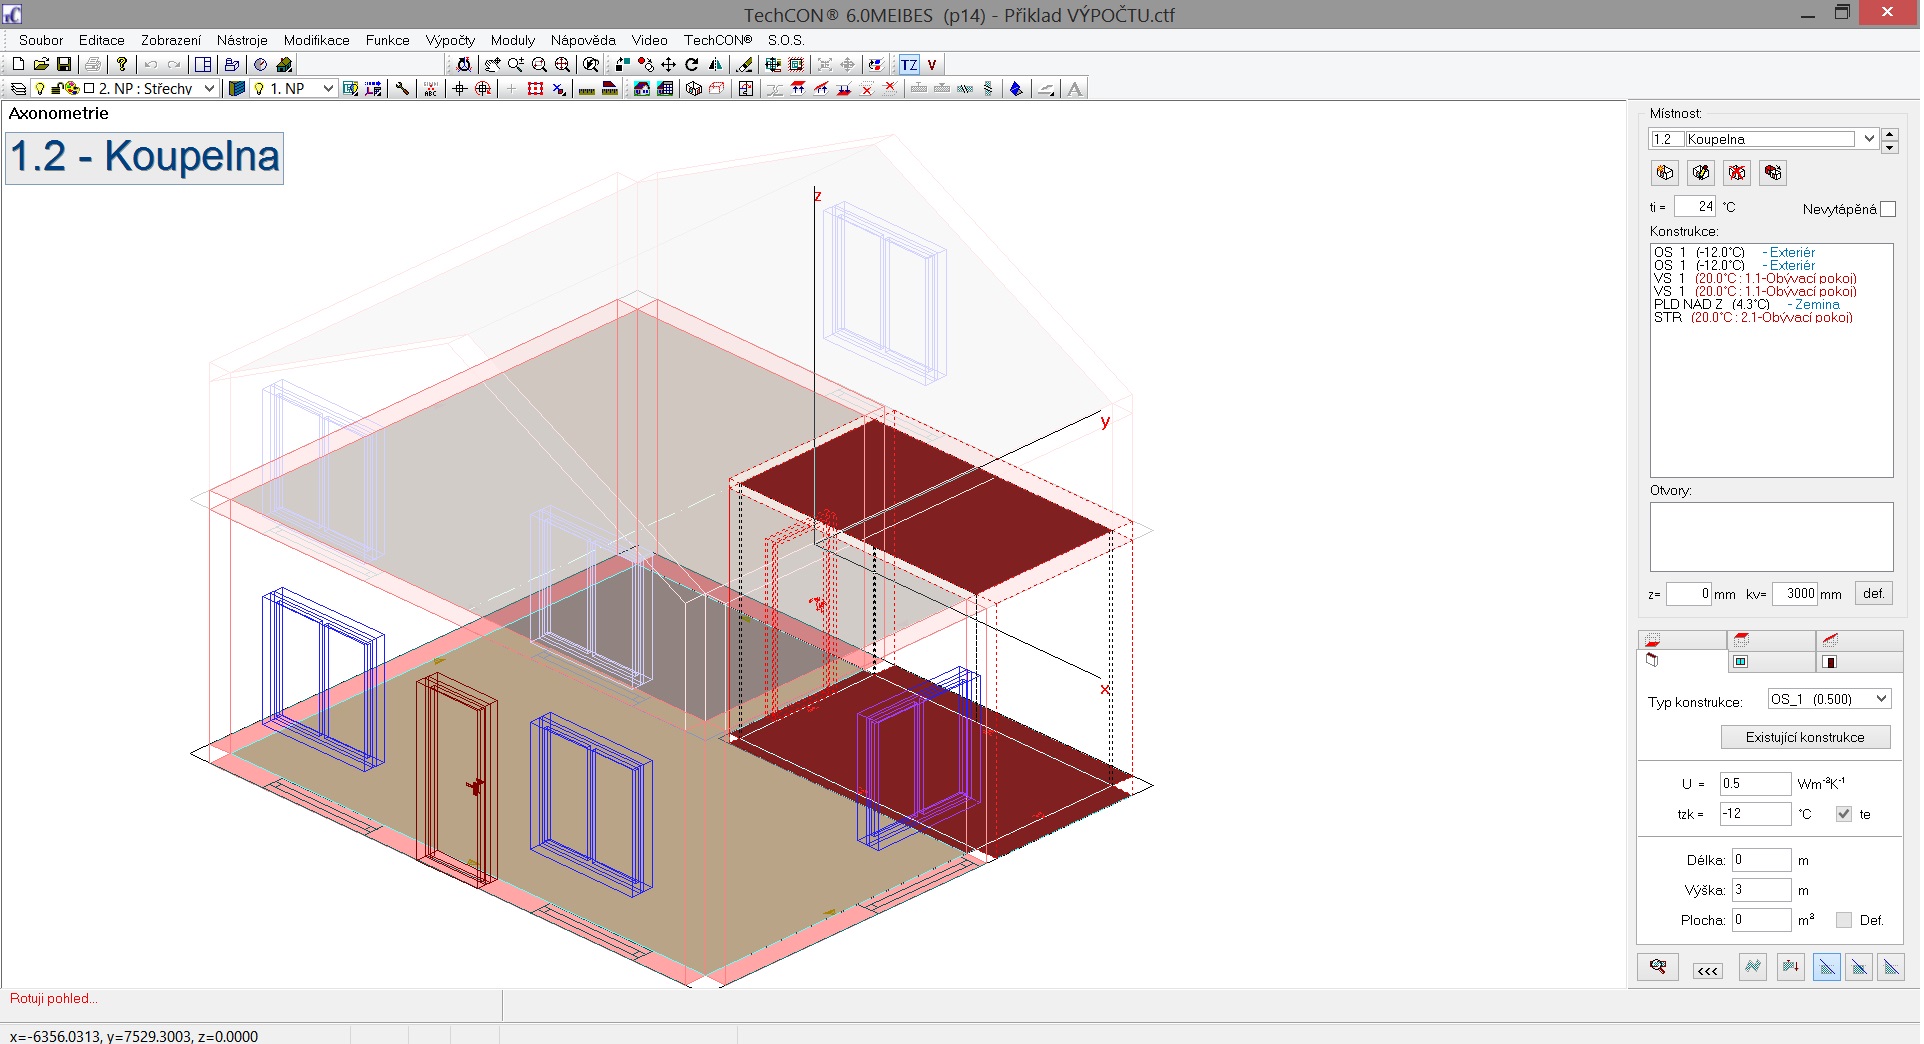The height and width of the screenshot is (1044, 1924).
Task: Click the wrench settings icon
Action: click(402, 89)
